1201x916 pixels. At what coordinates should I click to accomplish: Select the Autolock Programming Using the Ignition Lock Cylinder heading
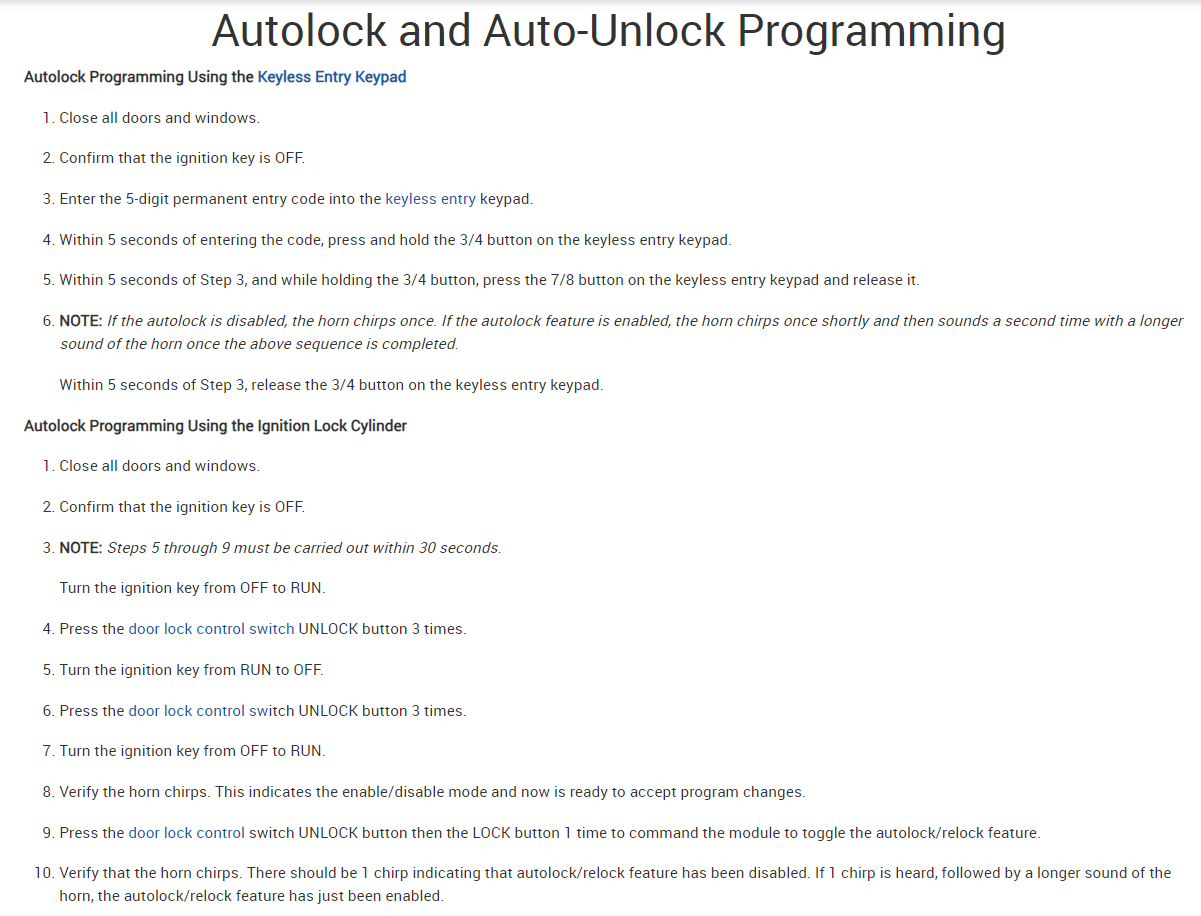tap(215, 426)
